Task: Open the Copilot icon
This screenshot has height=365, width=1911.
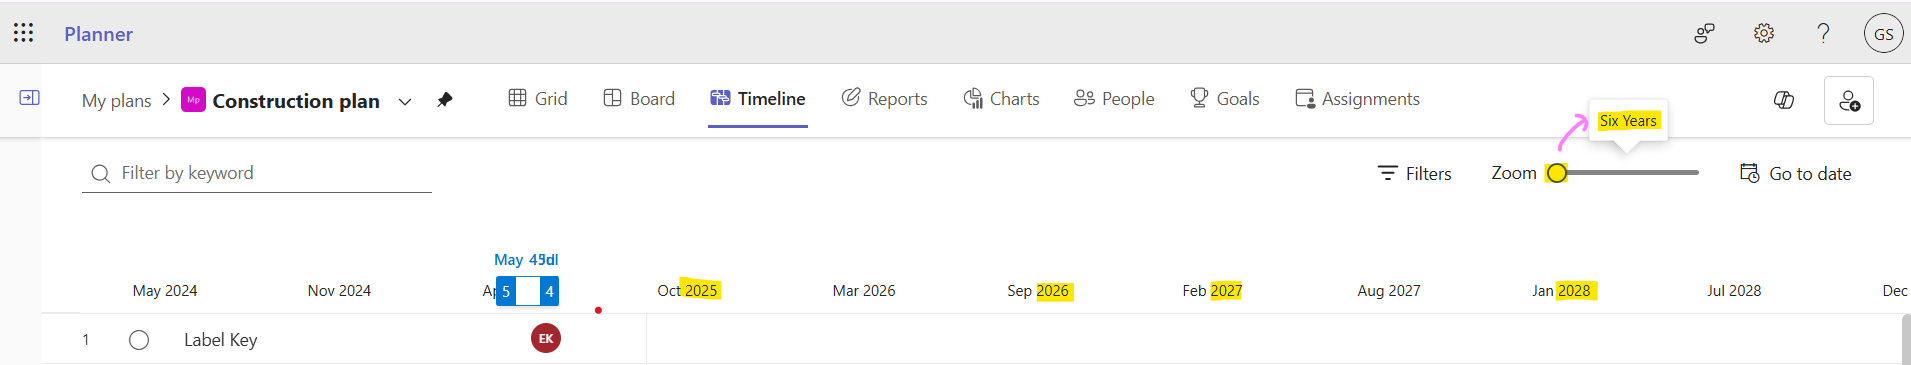Action: (1784, 100)
